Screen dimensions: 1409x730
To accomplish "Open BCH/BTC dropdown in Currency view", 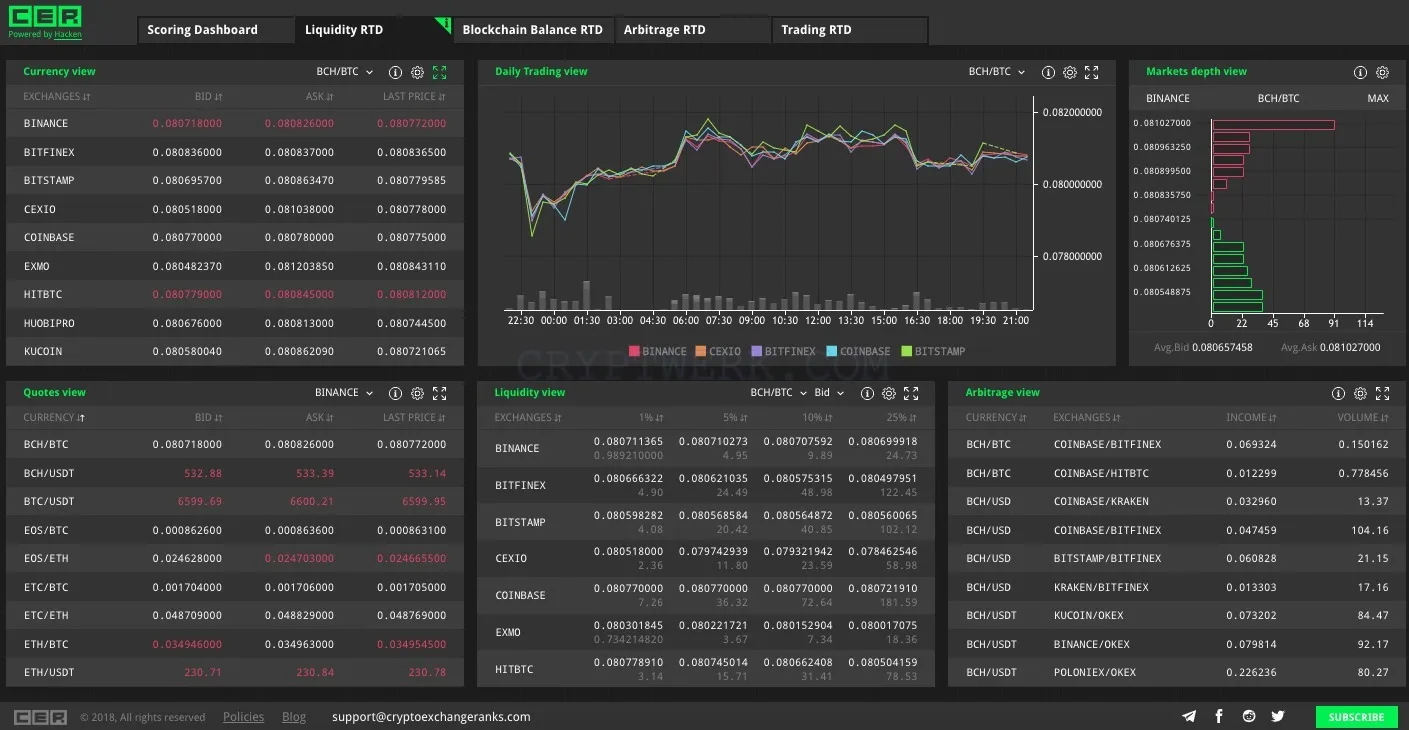I will [x=344, y=72].
